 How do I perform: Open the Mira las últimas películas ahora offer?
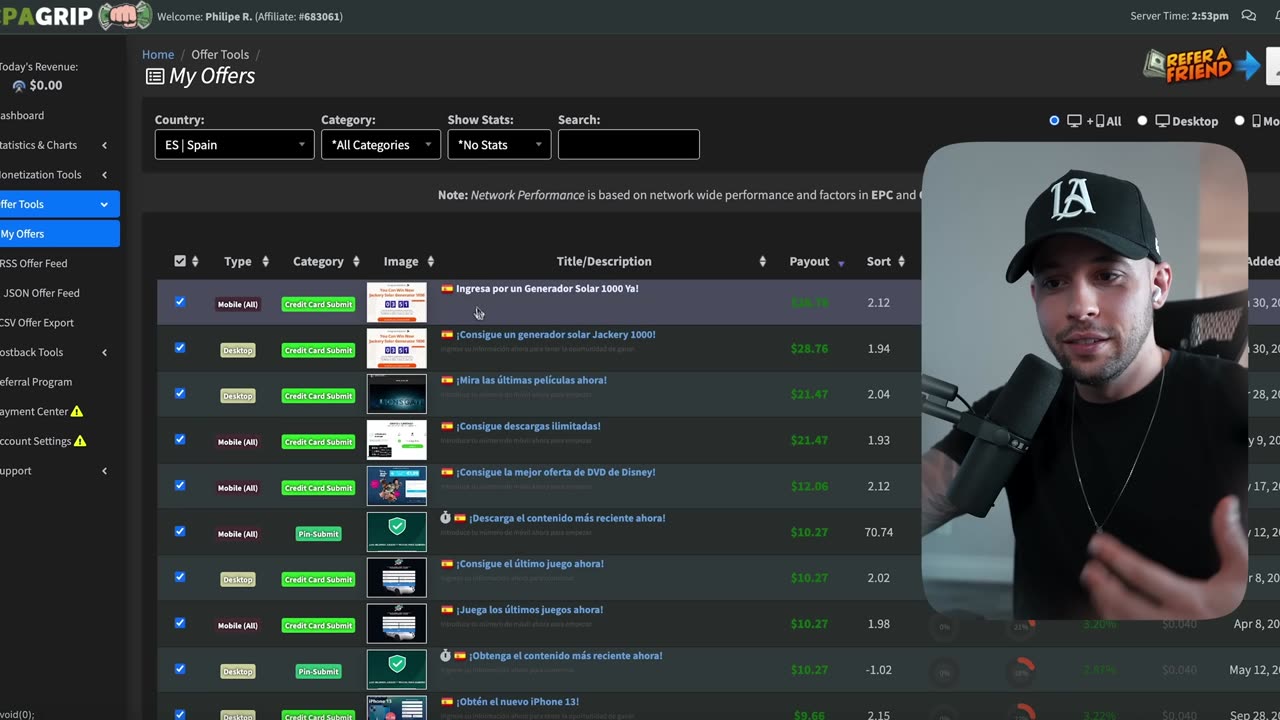point(532,380)
